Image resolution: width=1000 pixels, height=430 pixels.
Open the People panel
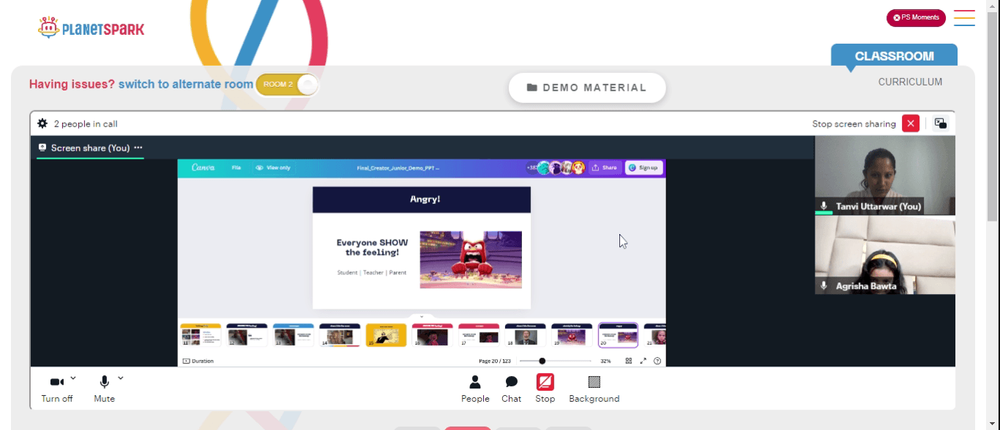coord(475,389)
